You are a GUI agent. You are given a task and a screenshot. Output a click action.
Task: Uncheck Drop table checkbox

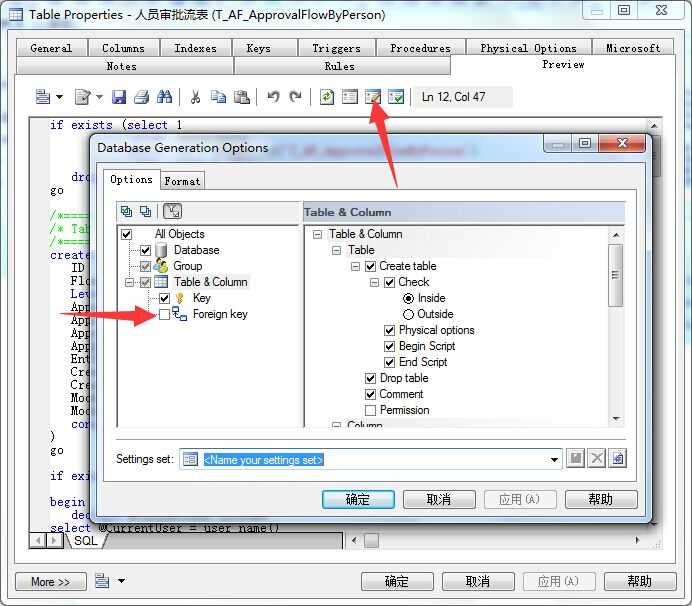(371, 378)
